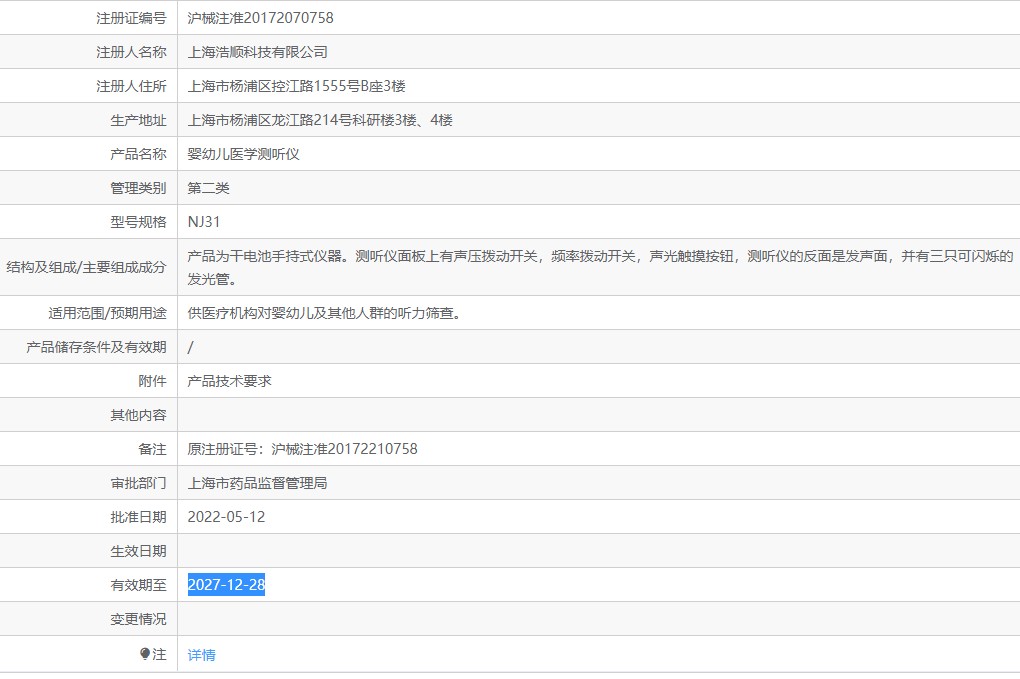Click production address 上海市杨浦区龙江路214号科研楼3楼、4楼

[x=320, y=120]
